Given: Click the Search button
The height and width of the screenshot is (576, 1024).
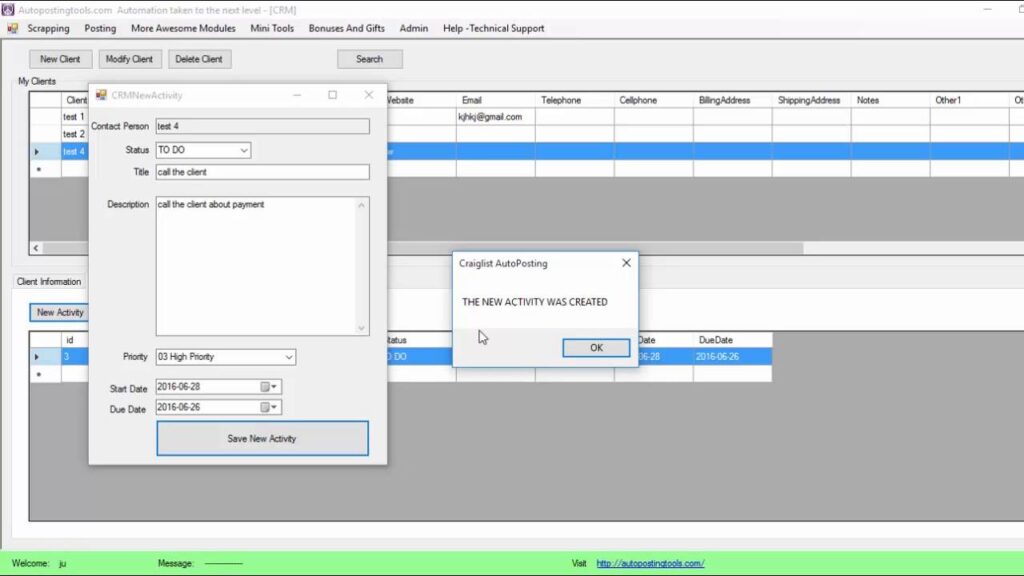Looking at the screenshot, I should 370,59.
